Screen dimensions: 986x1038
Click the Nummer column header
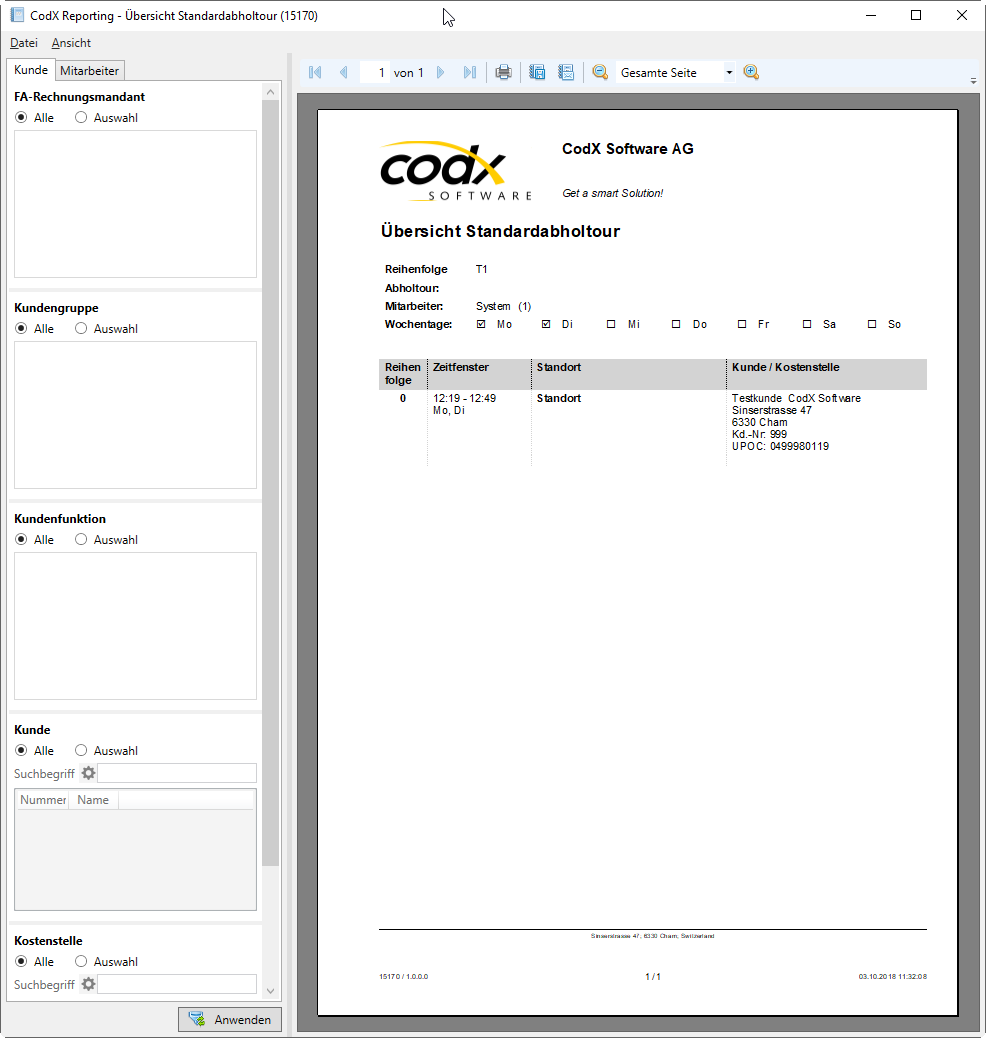[43, 800]
